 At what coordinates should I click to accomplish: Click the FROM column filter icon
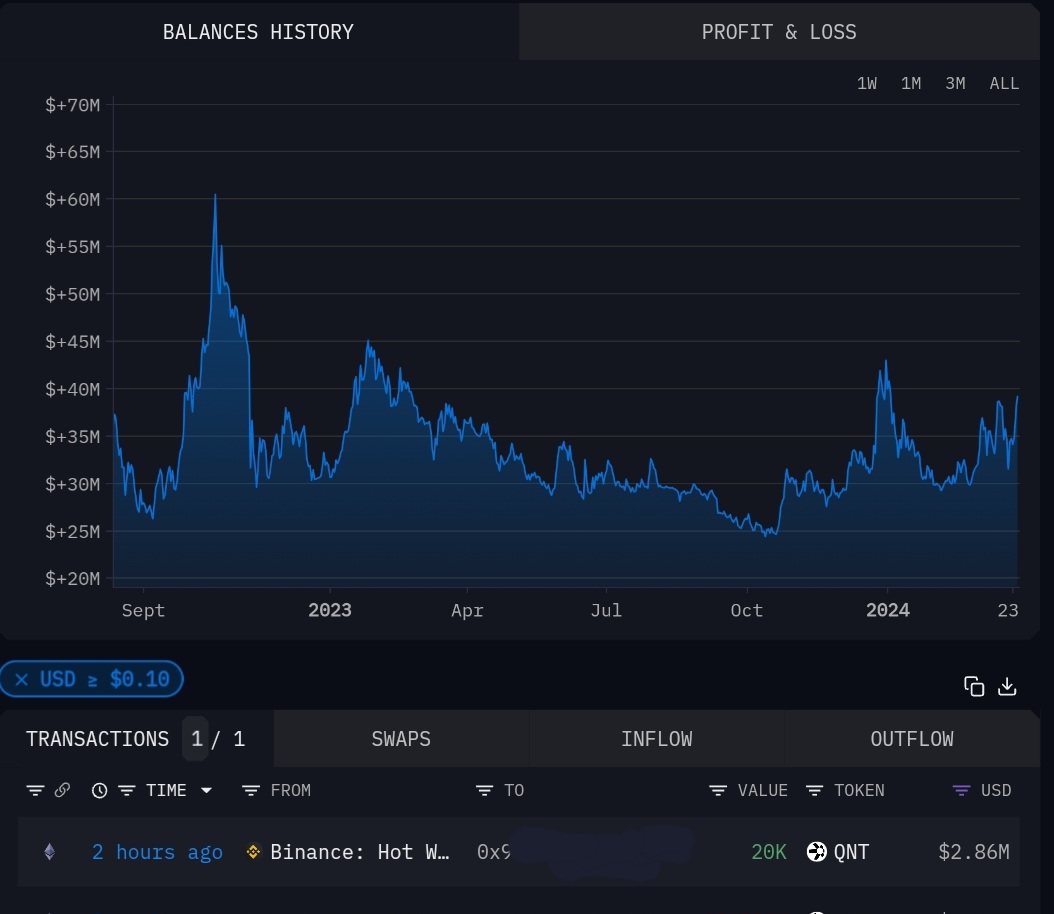(249, 790)
